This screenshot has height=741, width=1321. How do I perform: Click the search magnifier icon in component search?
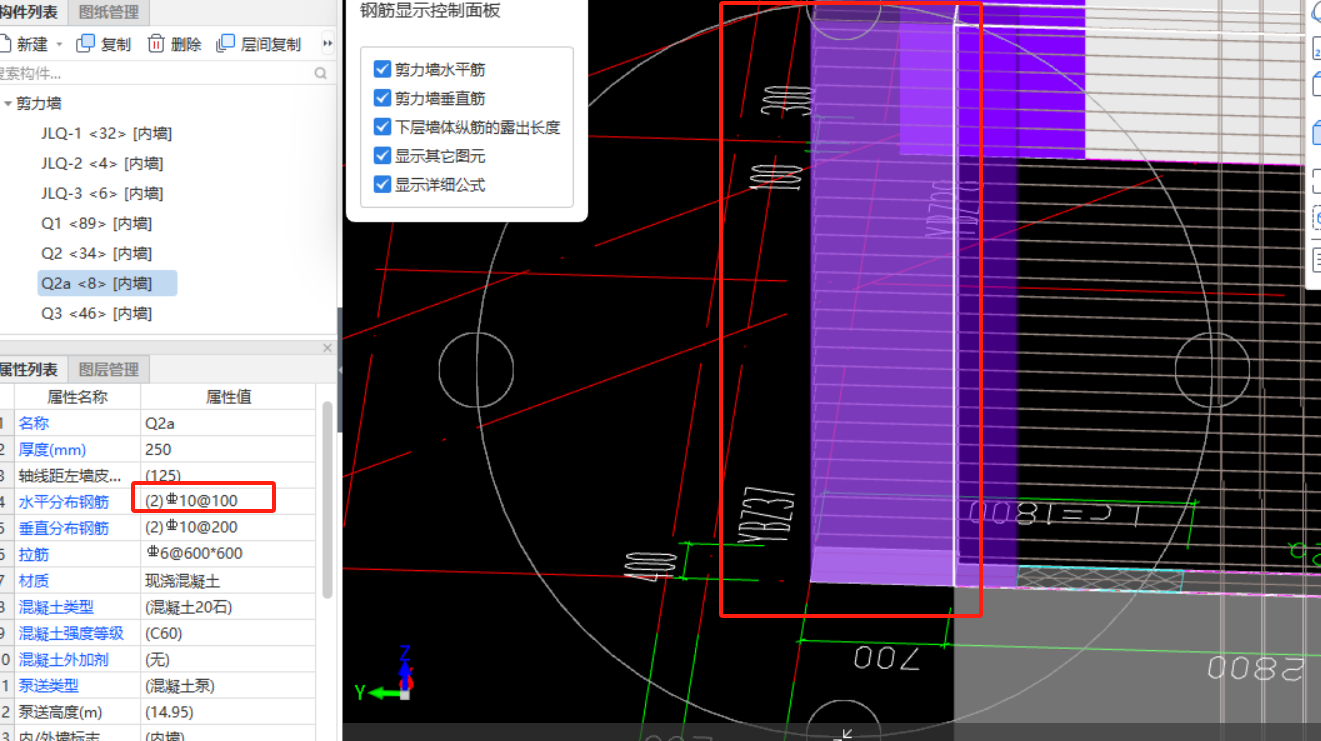[320, 73]
